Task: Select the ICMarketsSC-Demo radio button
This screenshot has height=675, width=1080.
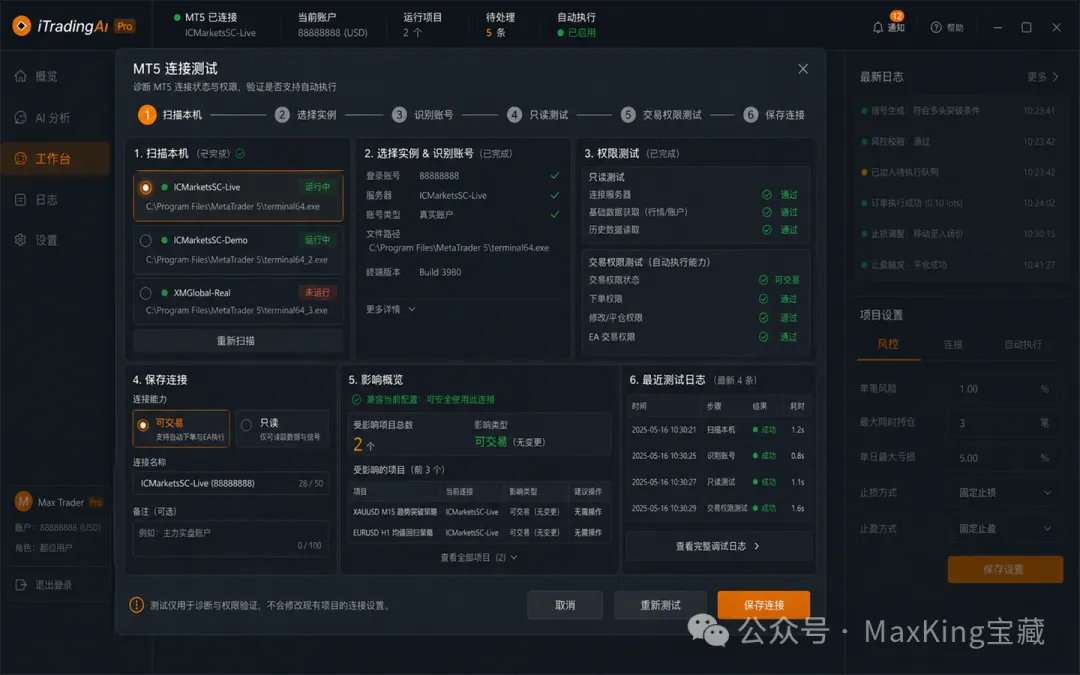Action: [x=146, y=240]
